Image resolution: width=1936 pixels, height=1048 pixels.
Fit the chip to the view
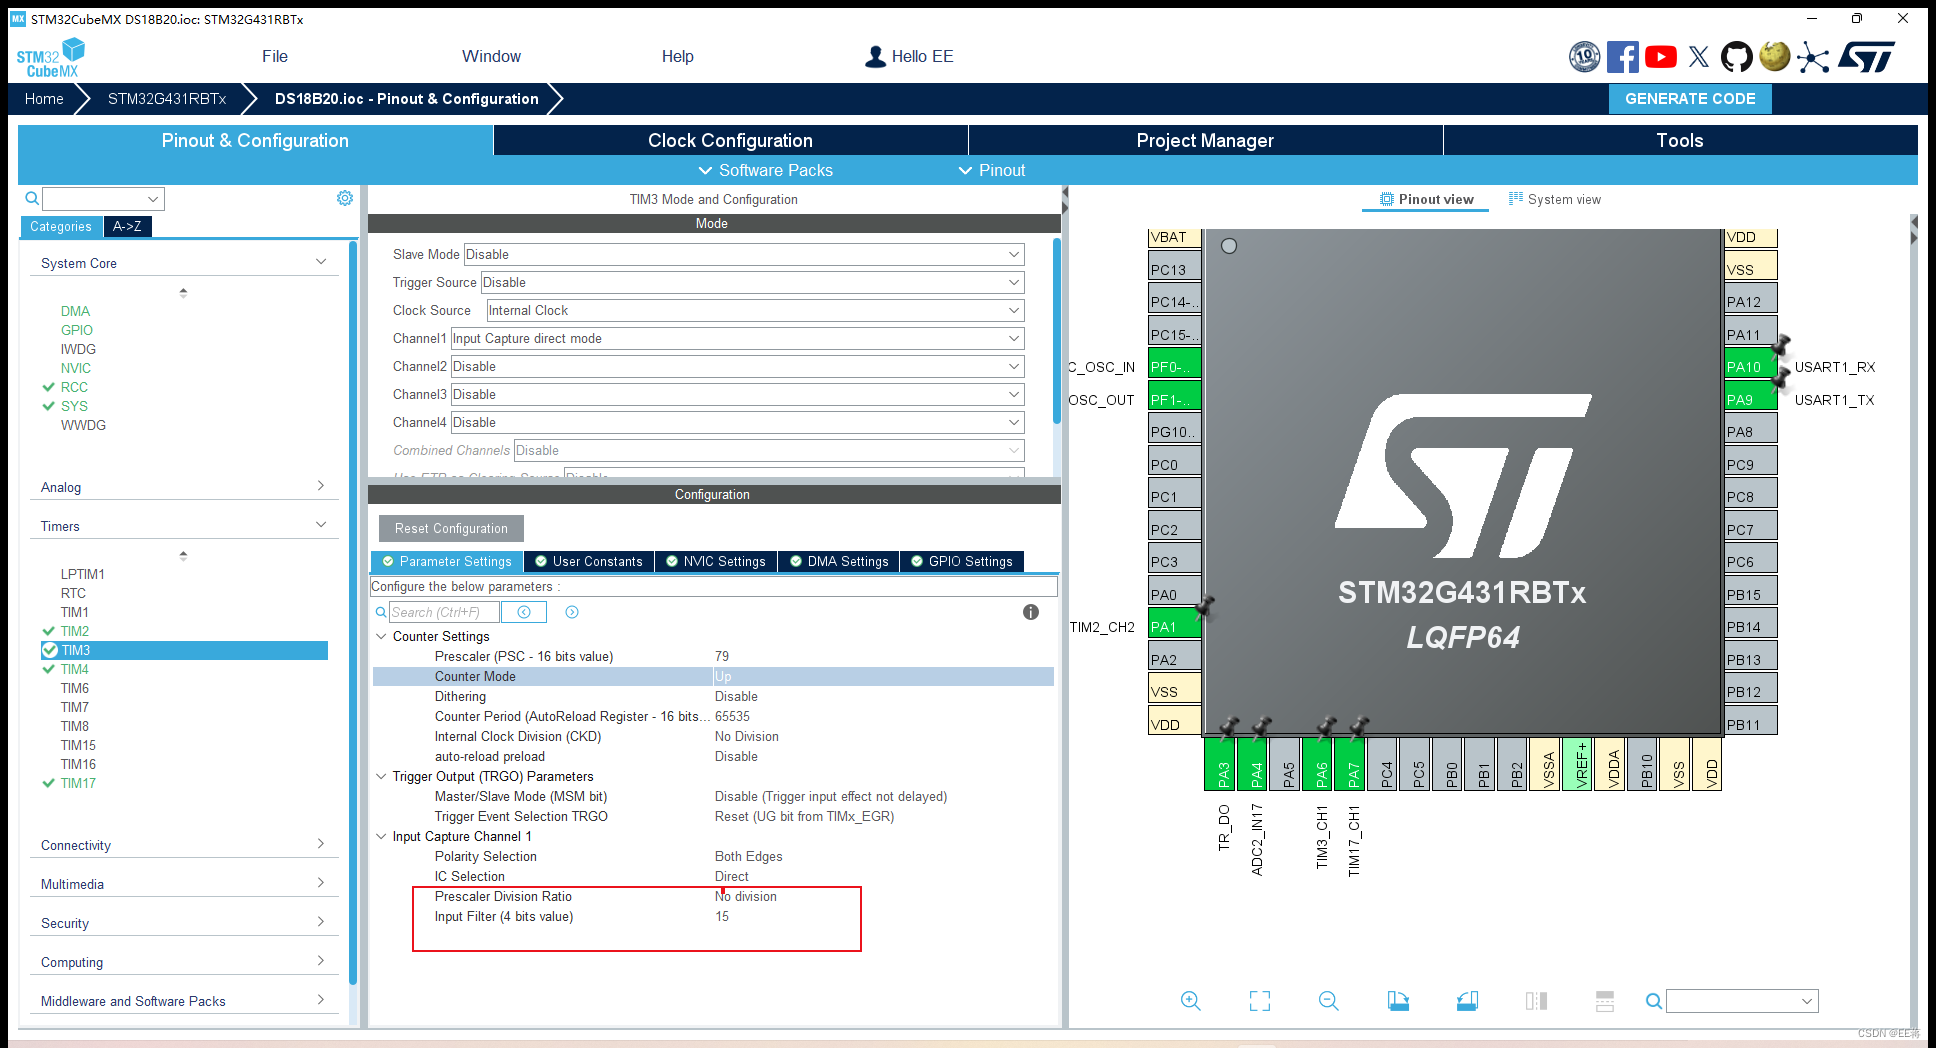(1260, 1001)
